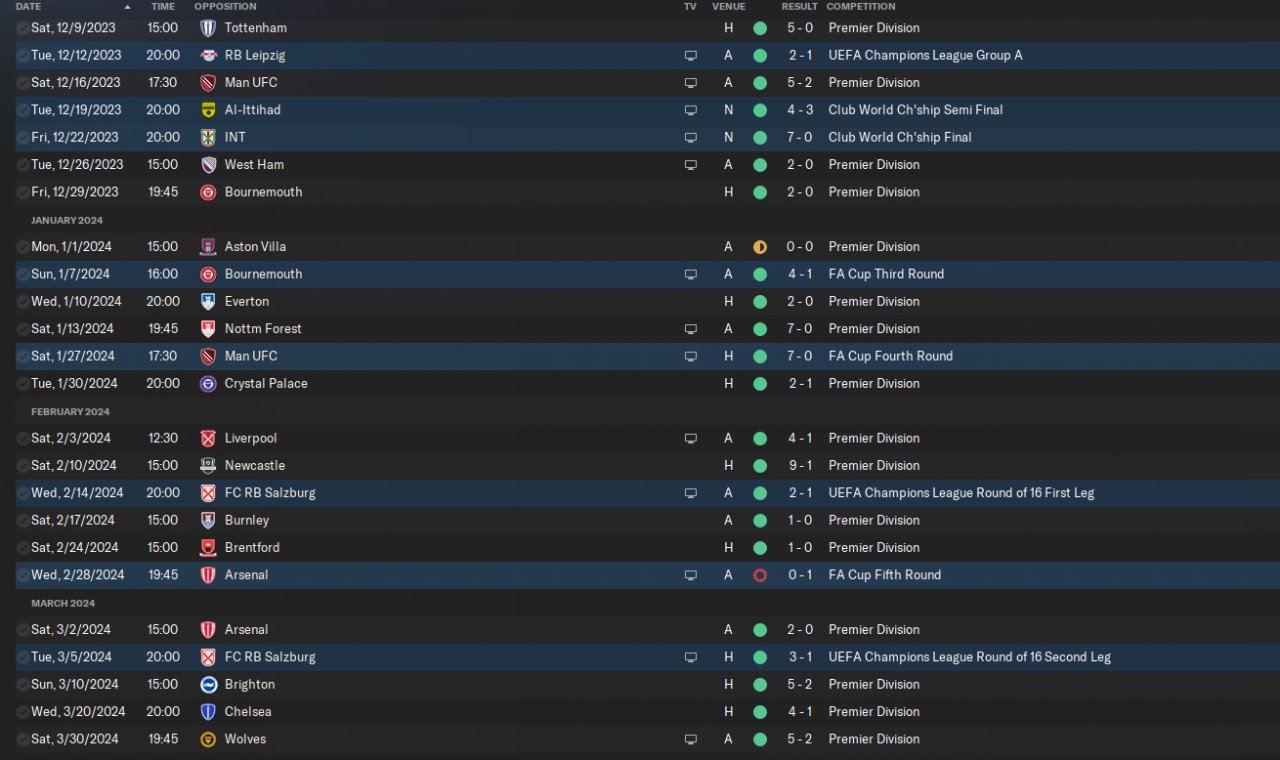The image size is (1280, 760).
Task: Click the Chelsea club badge icon
Action: [208, 712]
